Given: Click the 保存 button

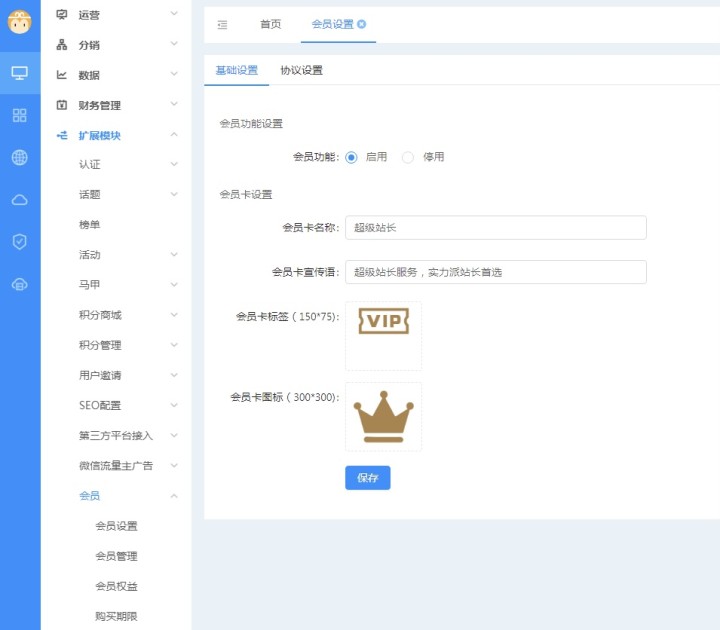Looking at the screenshot, I should (368, 478).
